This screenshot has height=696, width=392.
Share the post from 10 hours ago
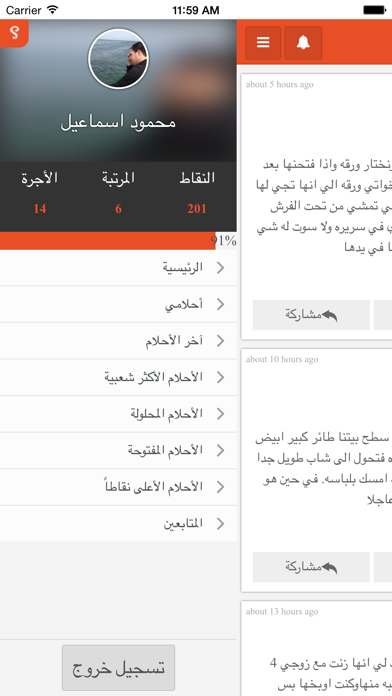click(x=311, y=567)
